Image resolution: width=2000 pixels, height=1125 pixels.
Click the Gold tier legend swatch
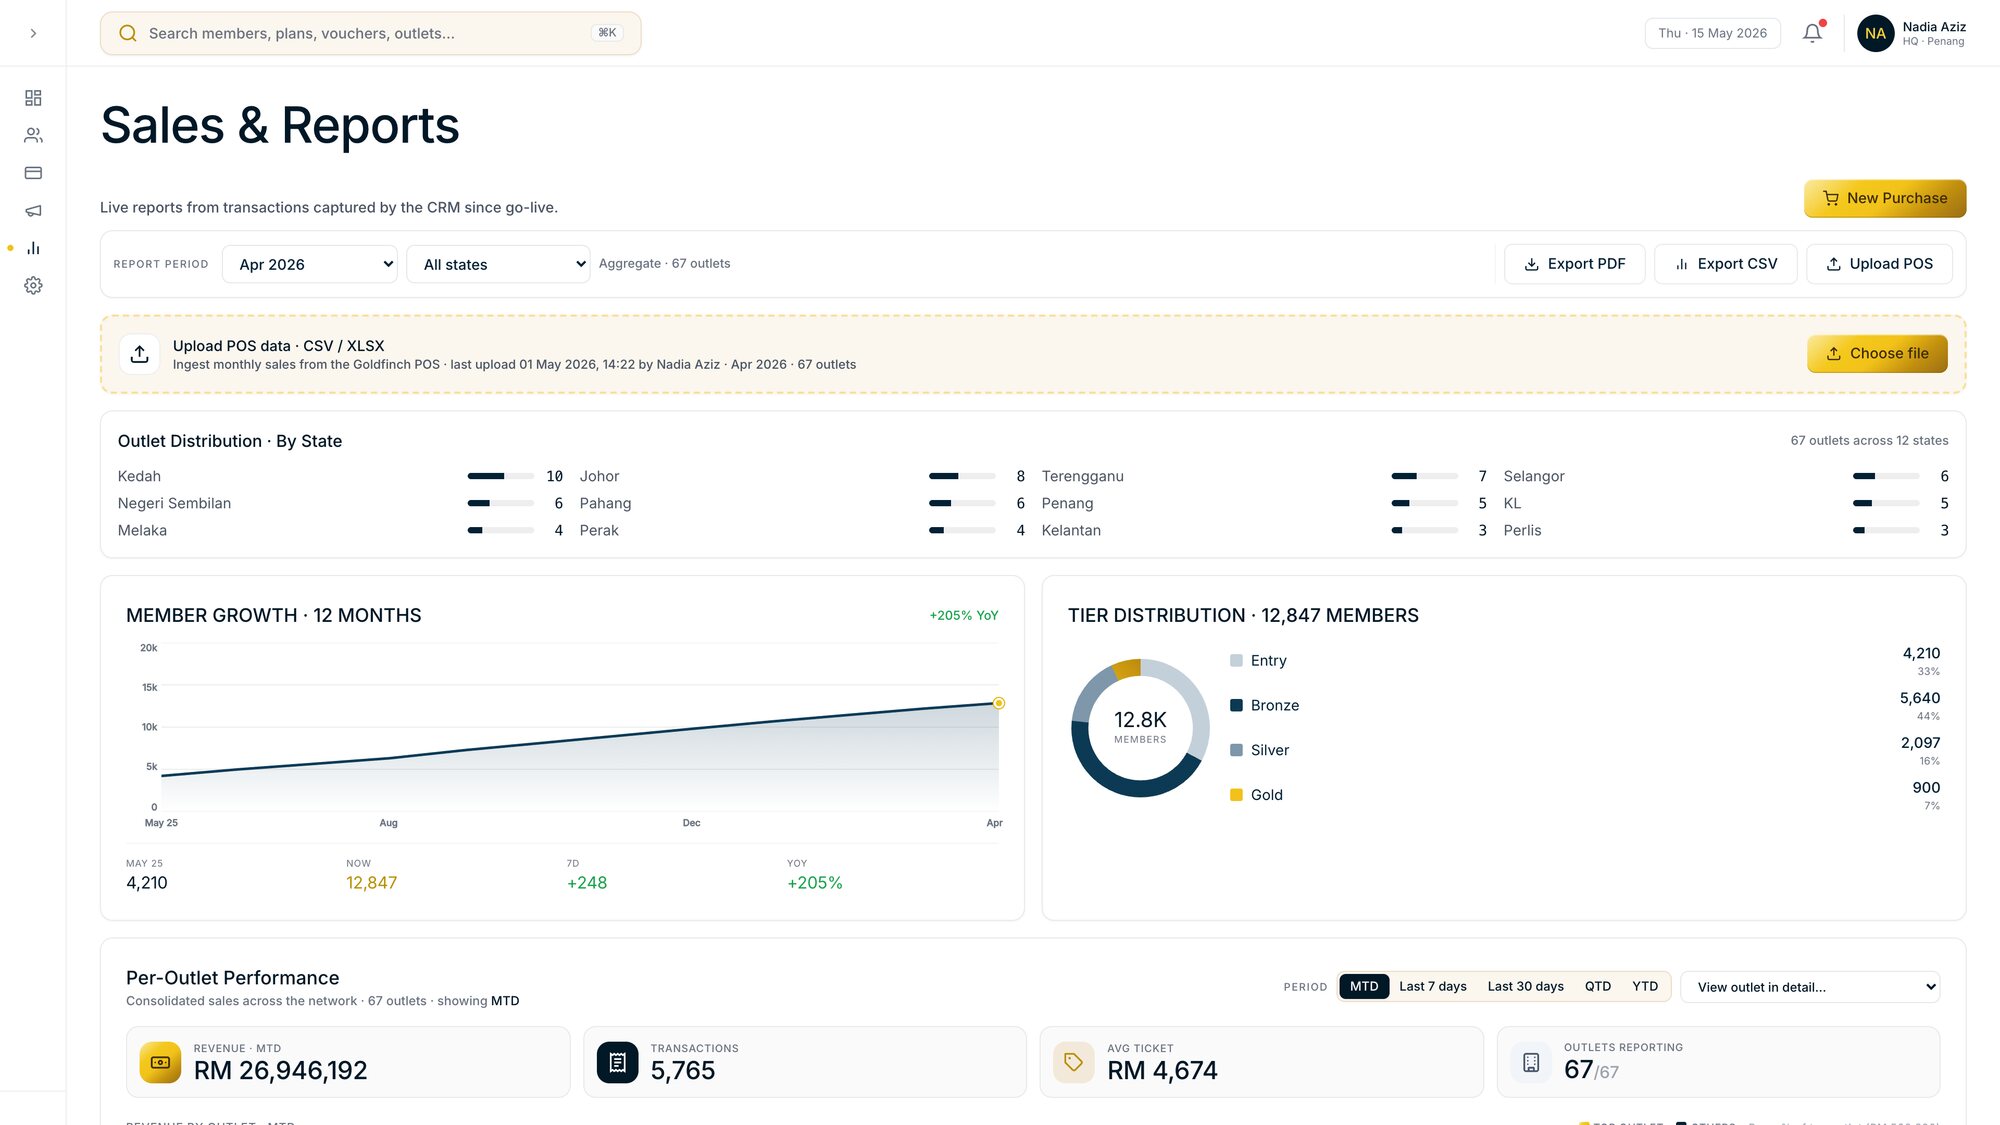click(1236, 795)
